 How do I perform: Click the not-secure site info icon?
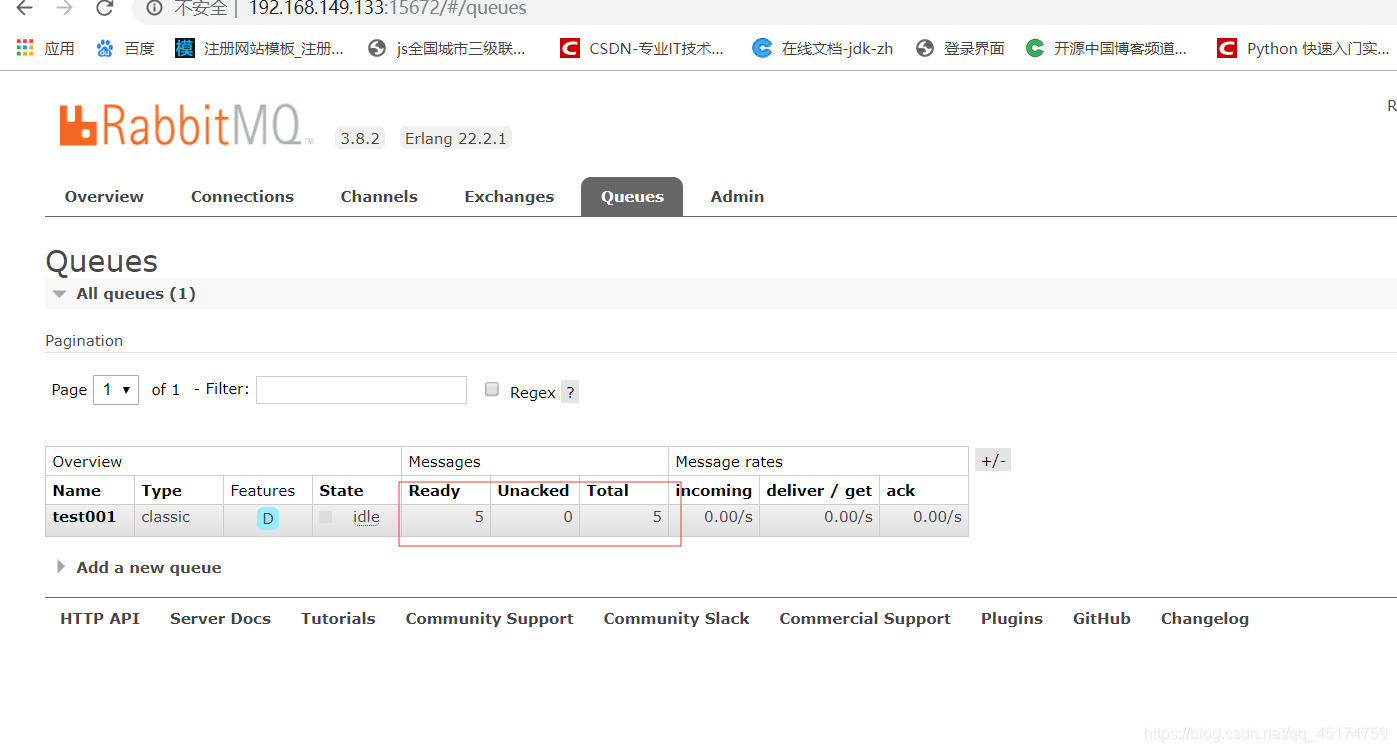(x=154, y=8)
